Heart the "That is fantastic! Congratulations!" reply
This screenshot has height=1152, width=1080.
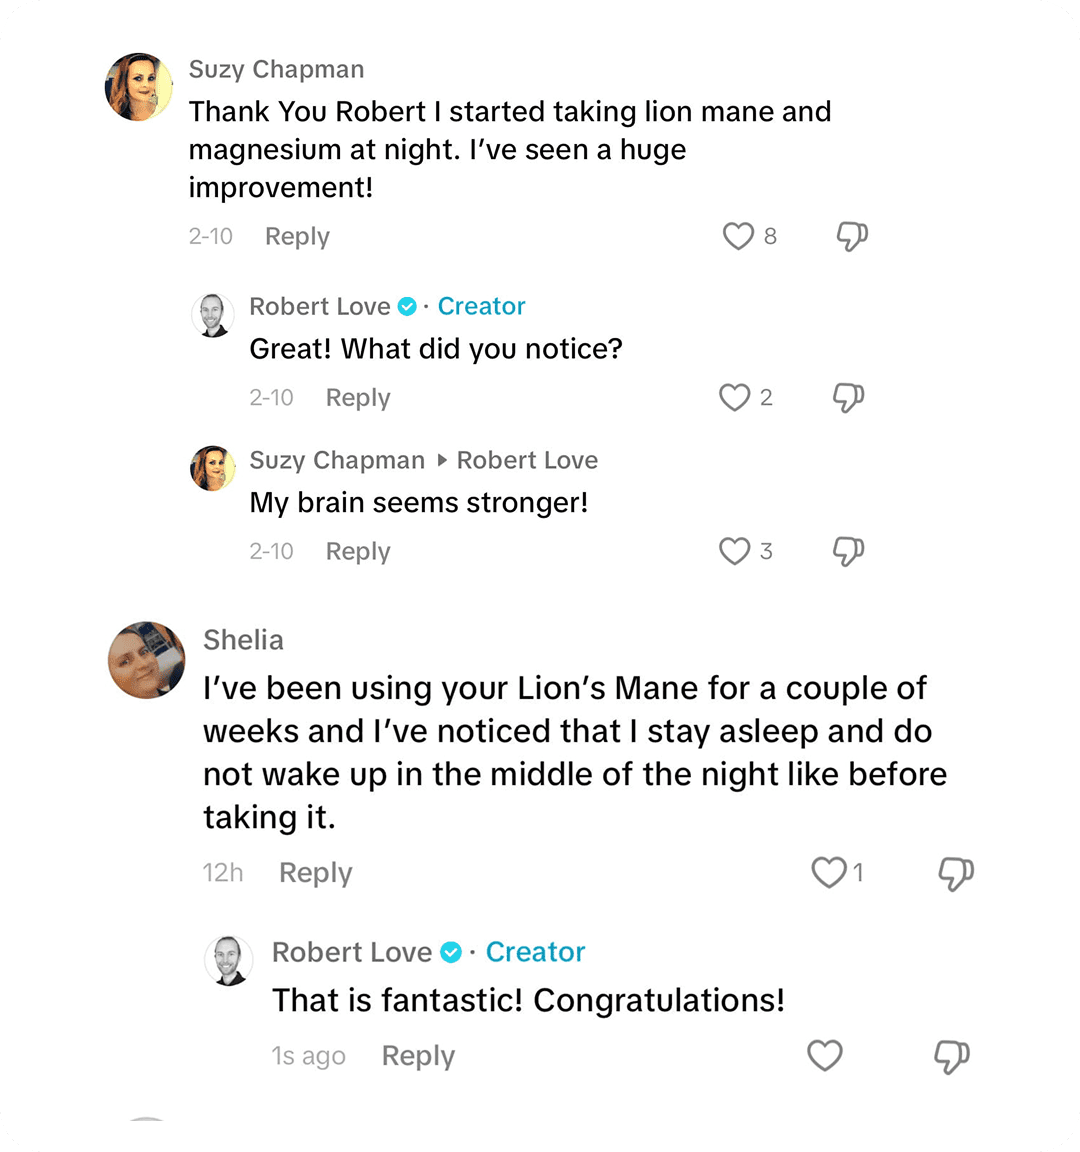[825, 1056]
